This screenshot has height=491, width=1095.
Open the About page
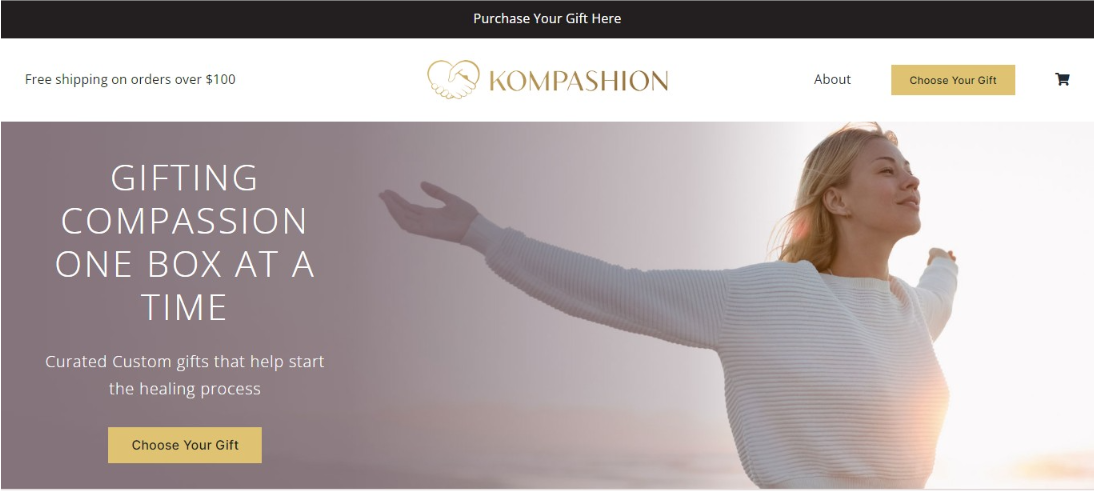(832, 80)
